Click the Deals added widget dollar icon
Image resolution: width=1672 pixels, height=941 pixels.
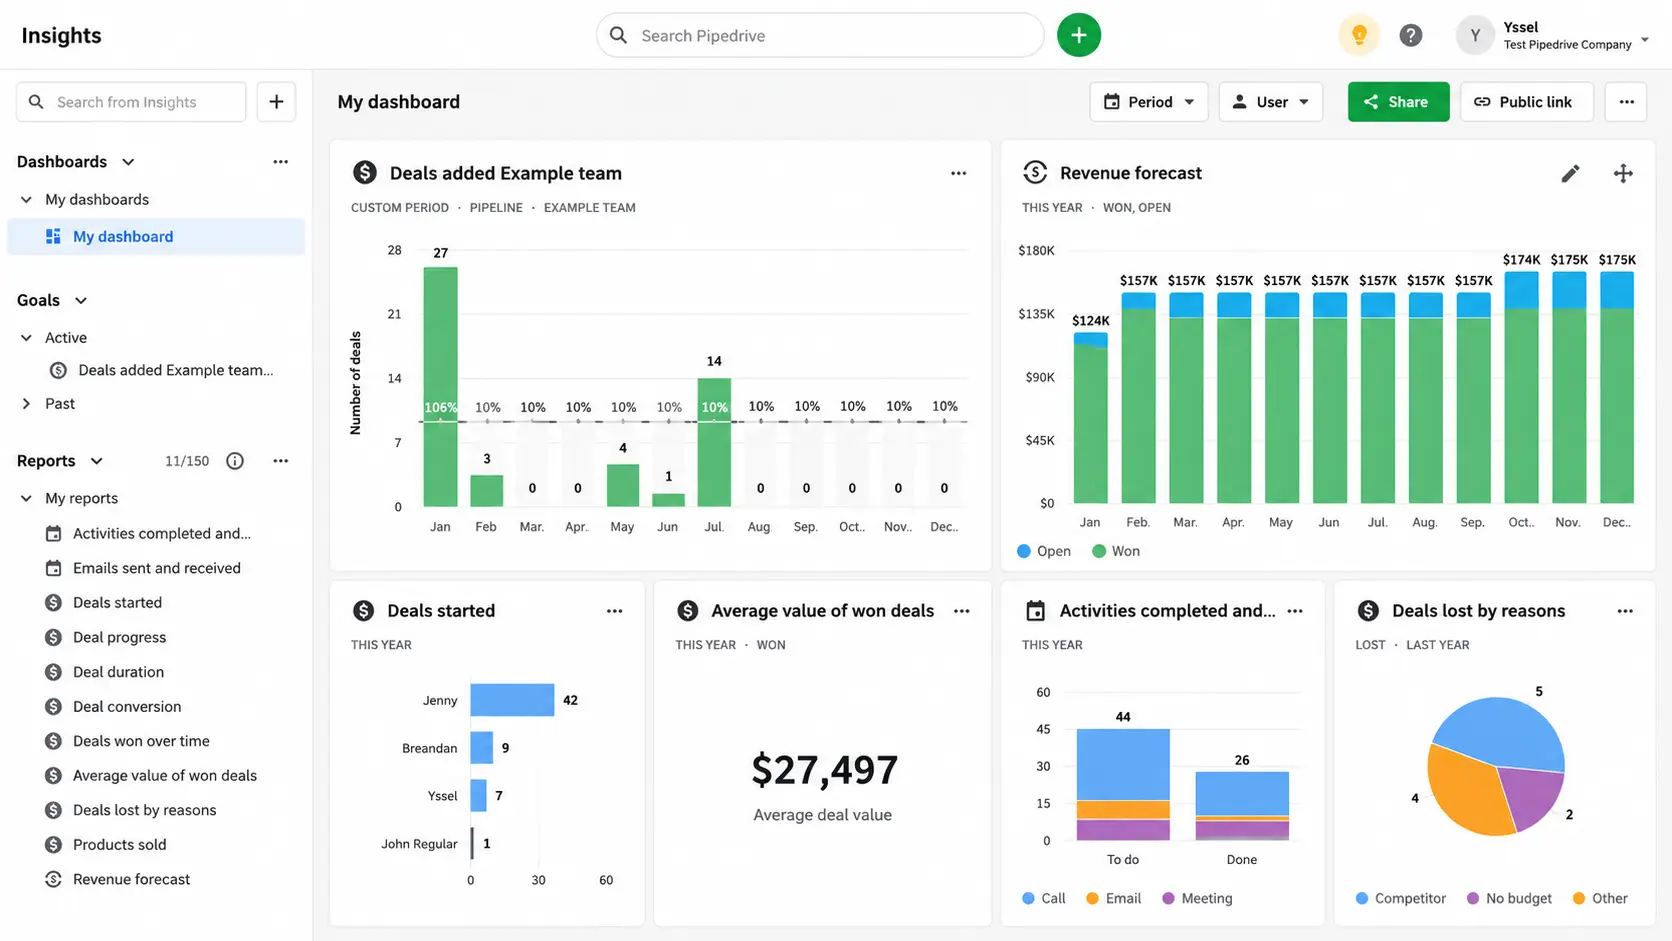(x=365, y=172)
